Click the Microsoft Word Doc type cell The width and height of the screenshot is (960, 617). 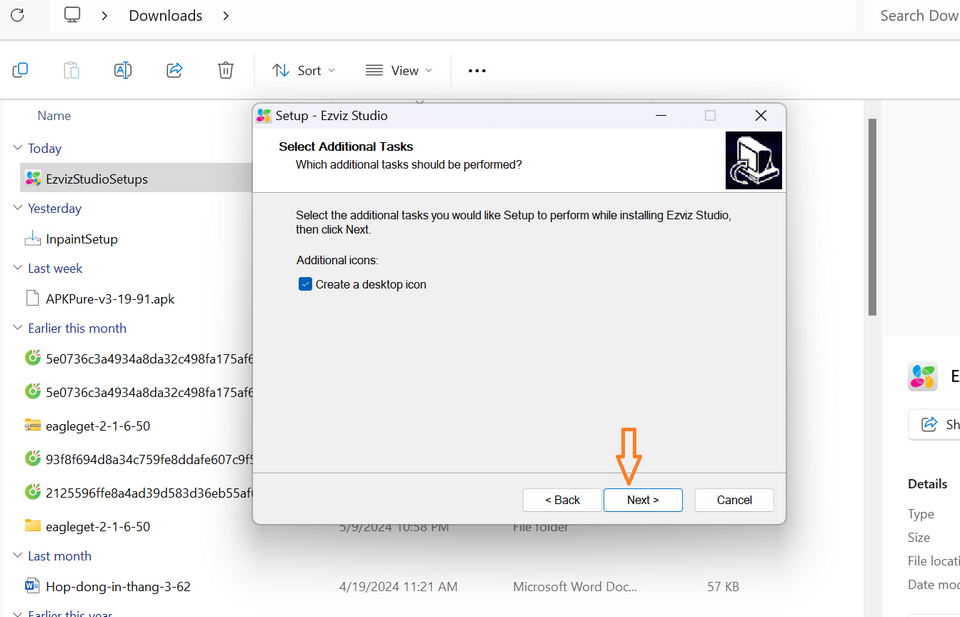tap(575, 586)
